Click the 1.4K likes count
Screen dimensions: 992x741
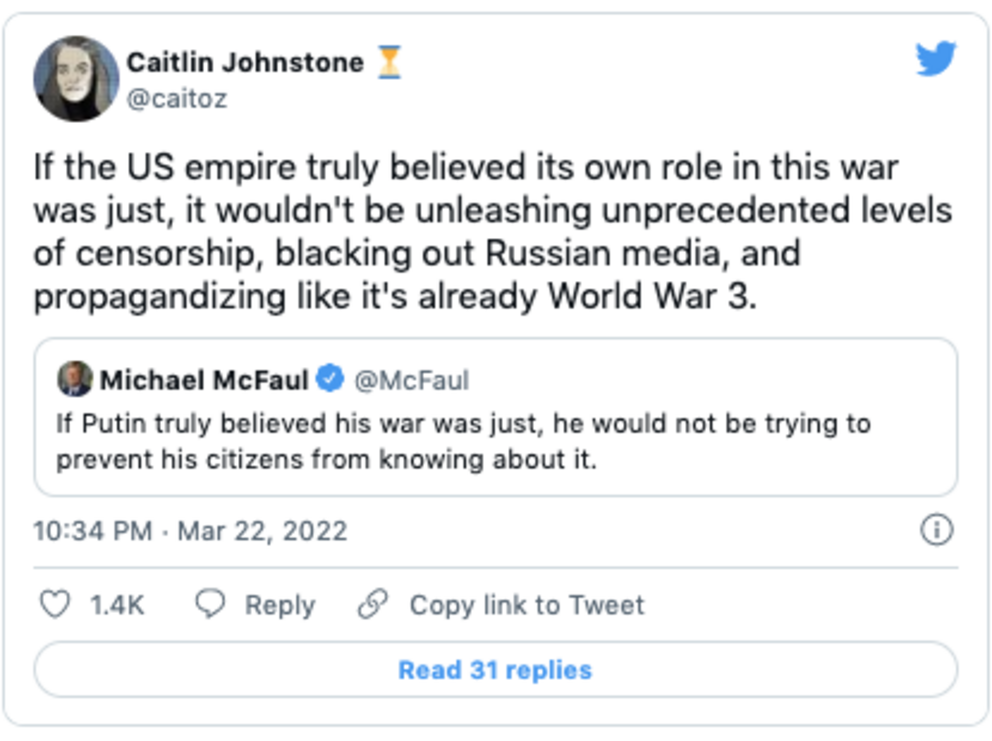(x=117, y=605)
